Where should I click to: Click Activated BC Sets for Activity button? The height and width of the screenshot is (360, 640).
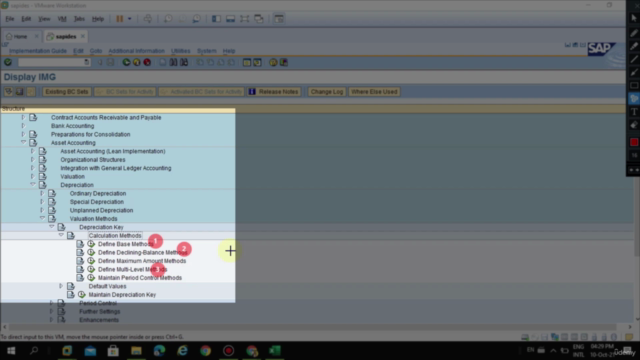pyautogui.click(x=202, y=91)
